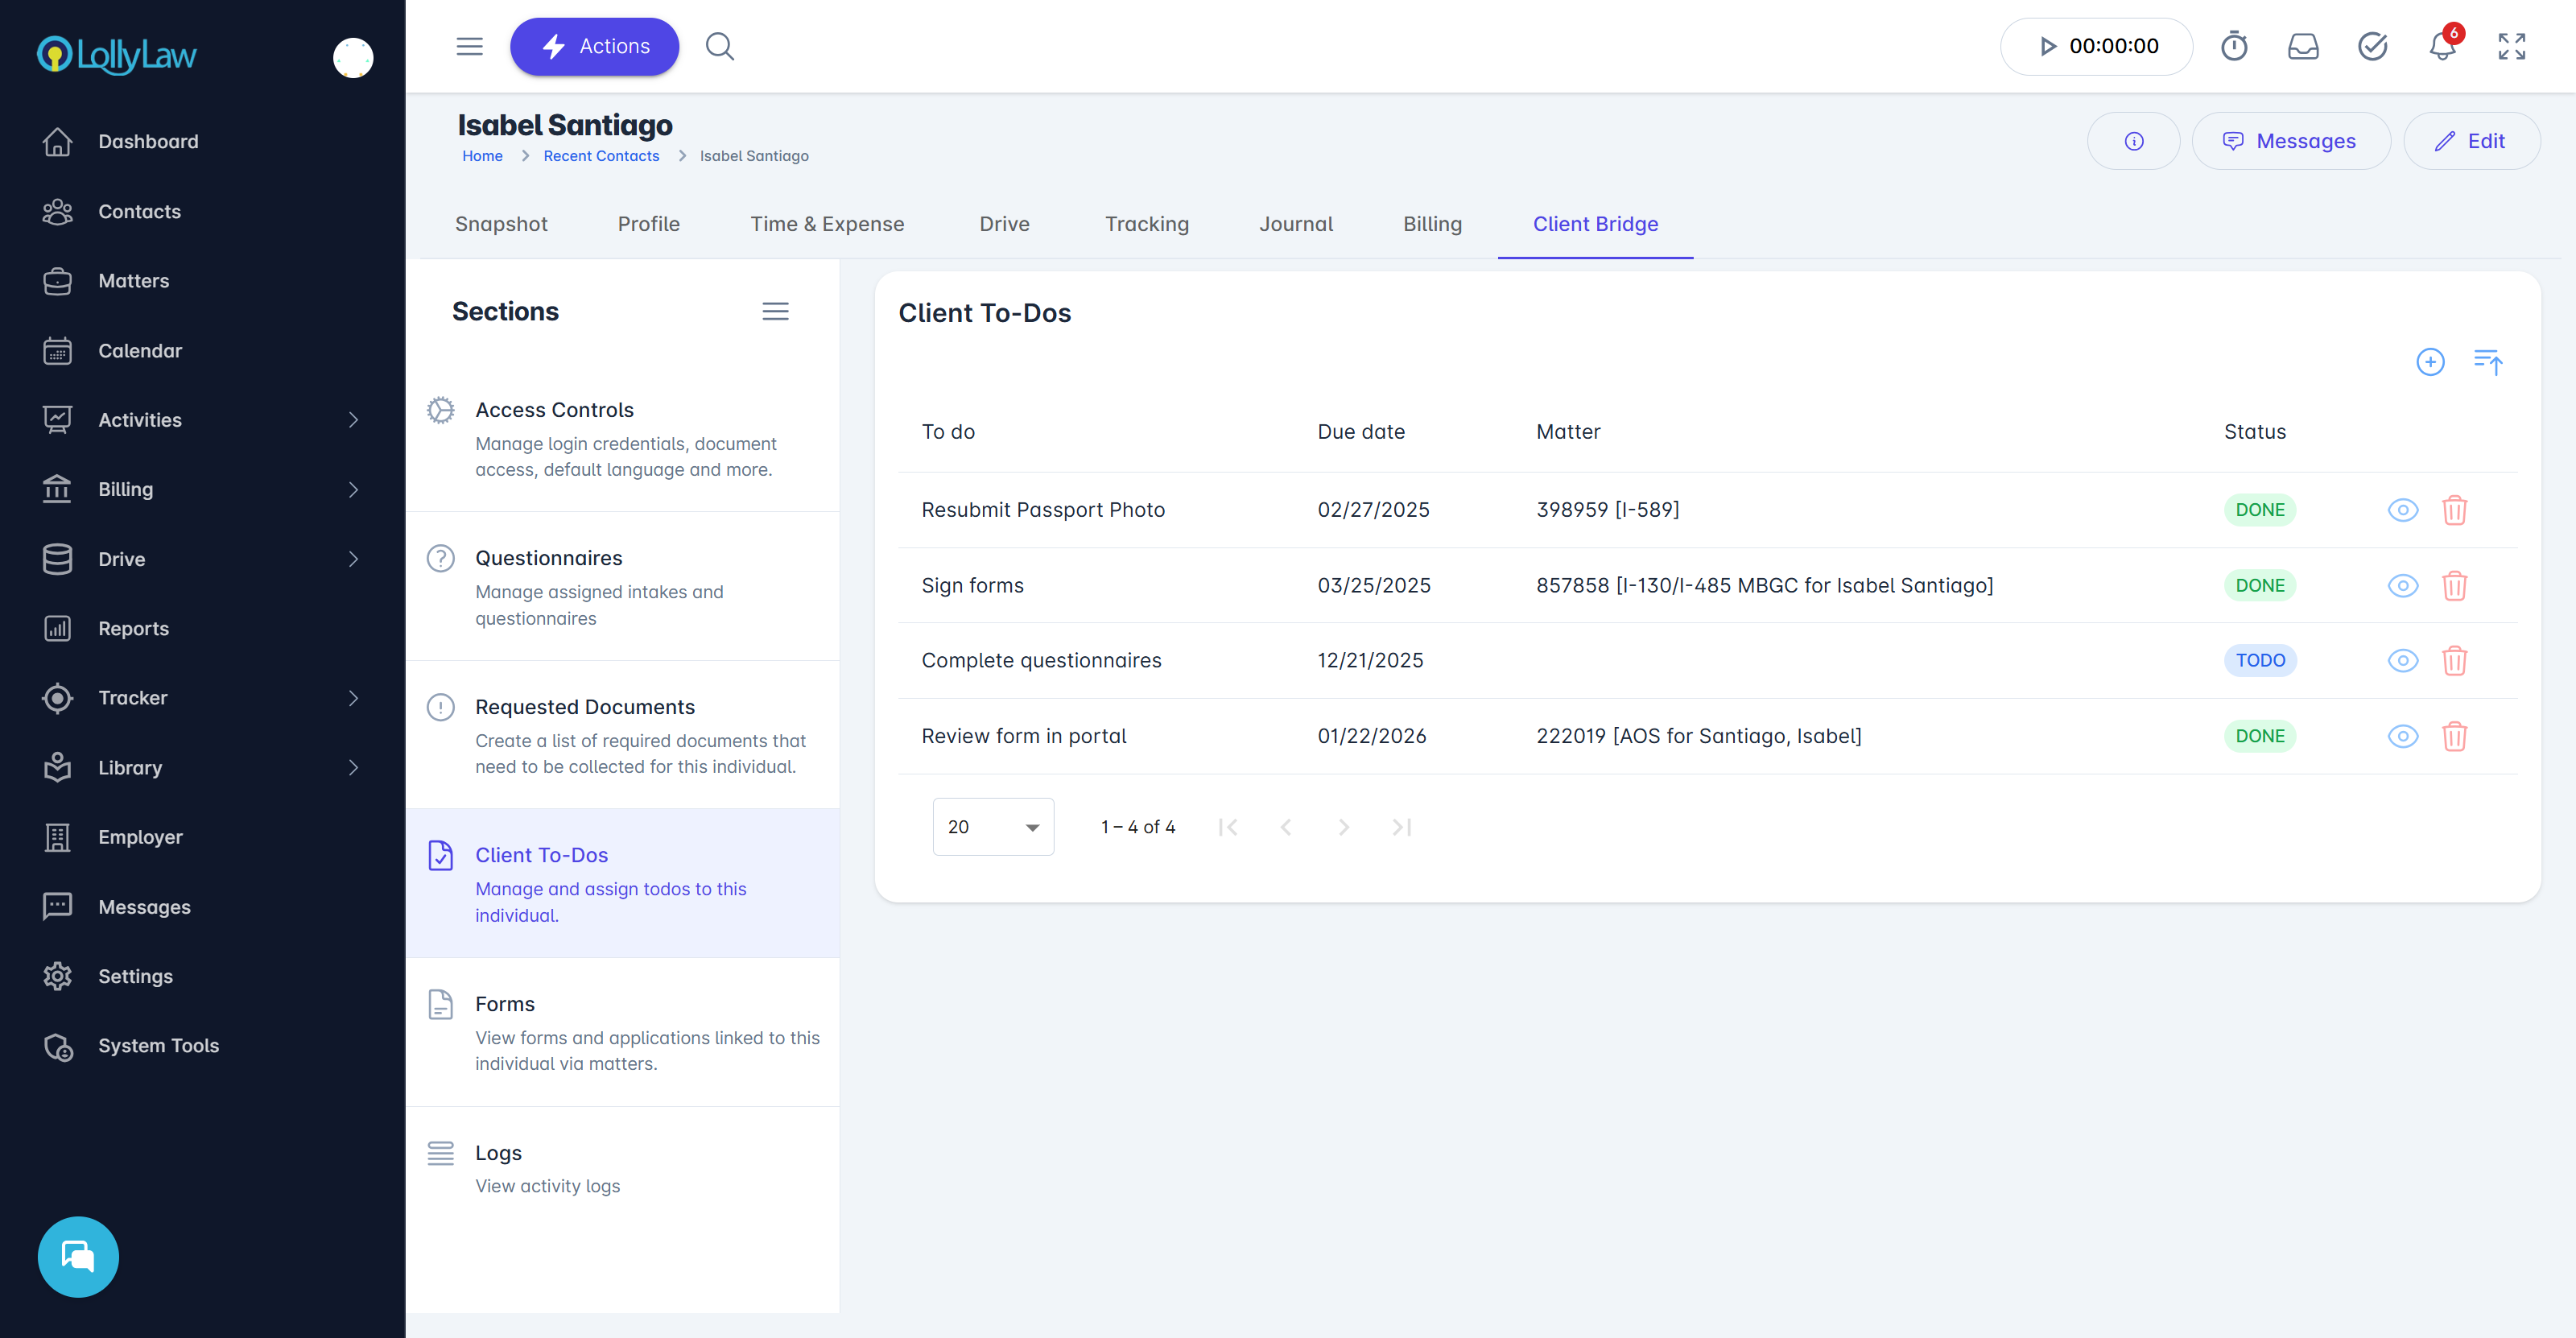Start the 00:00:00 timer
Viewport: 2576px width, 1338px height.
pyautogui.click(x=2047, y=46)
